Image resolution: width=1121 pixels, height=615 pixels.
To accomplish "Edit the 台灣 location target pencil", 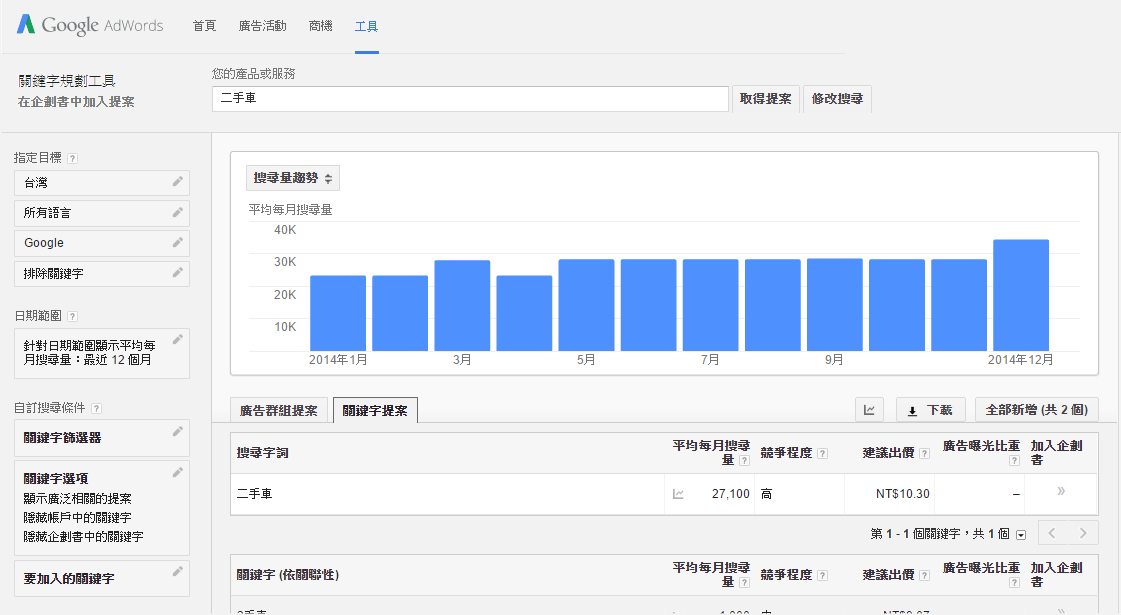I will [178, 182].
